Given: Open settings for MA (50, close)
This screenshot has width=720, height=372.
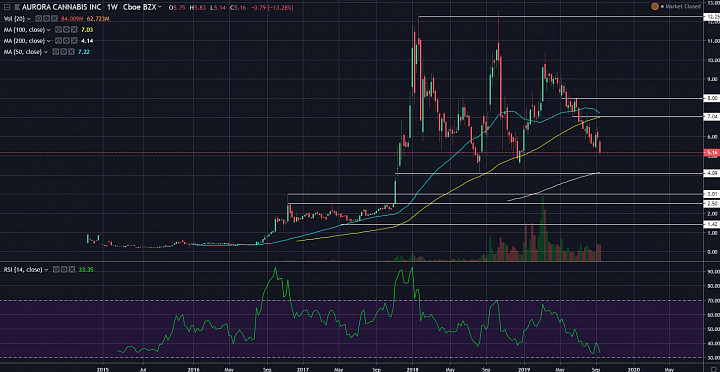Looking at the screenshot, I should tap(63, 52).
